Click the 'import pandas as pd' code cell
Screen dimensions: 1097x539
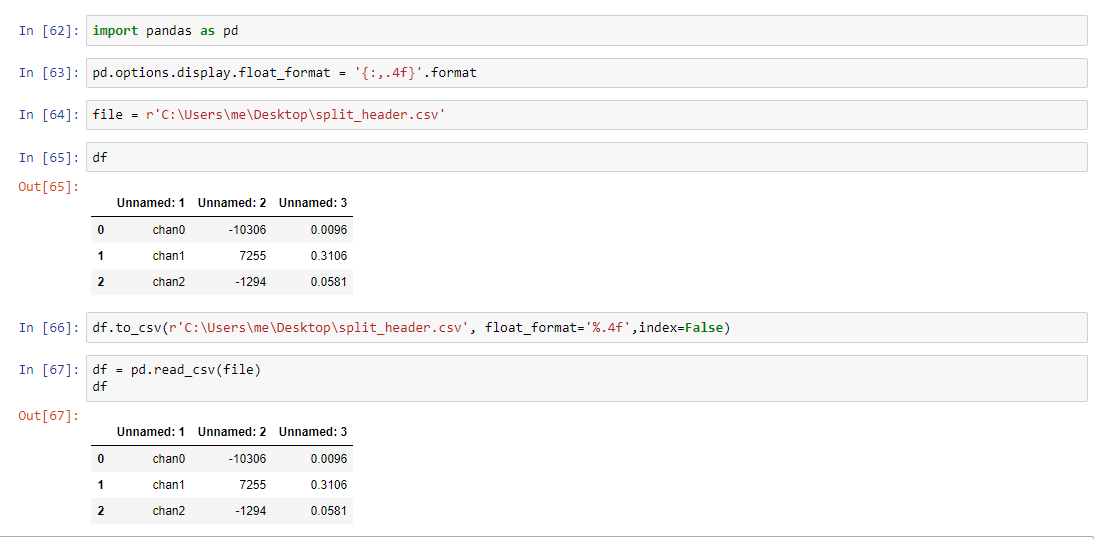coord(586,31)
